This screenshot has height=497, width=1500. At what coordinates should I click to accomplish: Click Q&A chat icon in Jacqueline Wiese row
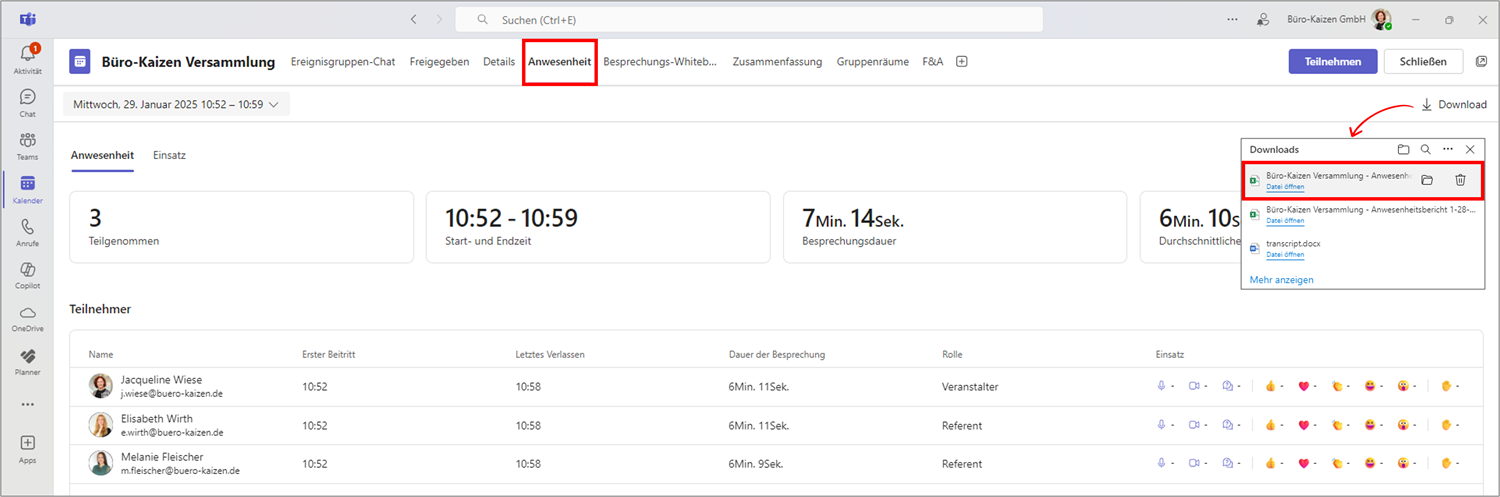1227,386
